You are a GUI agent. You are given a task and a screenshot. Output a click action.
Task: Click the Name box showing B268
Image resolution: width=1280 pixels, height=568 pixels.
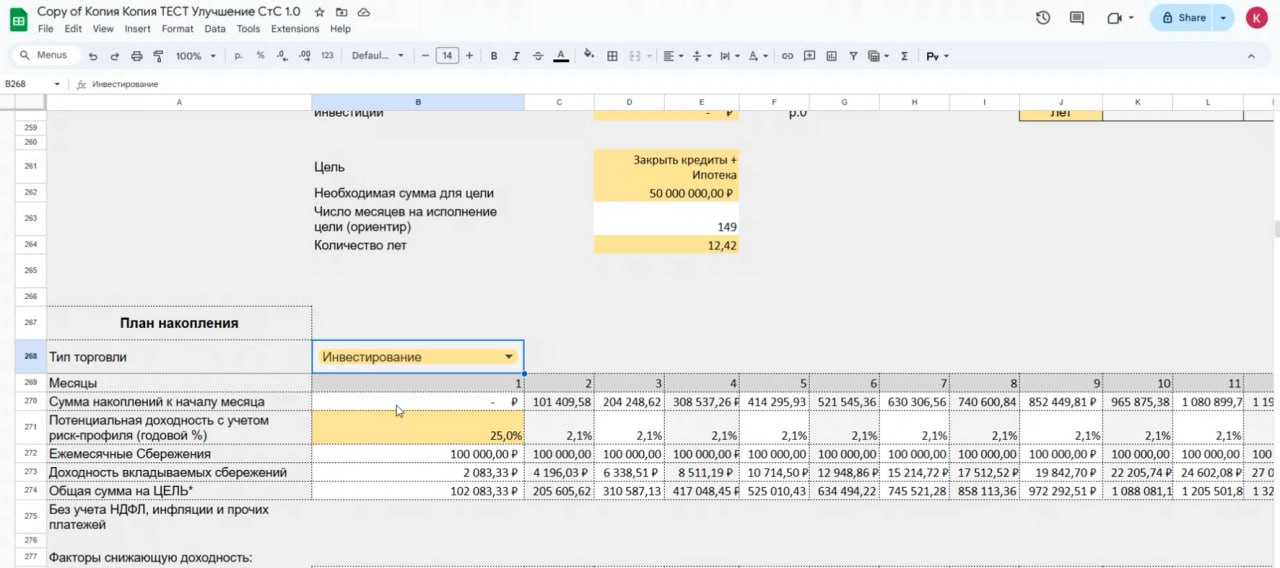click(x=27, y=84)
